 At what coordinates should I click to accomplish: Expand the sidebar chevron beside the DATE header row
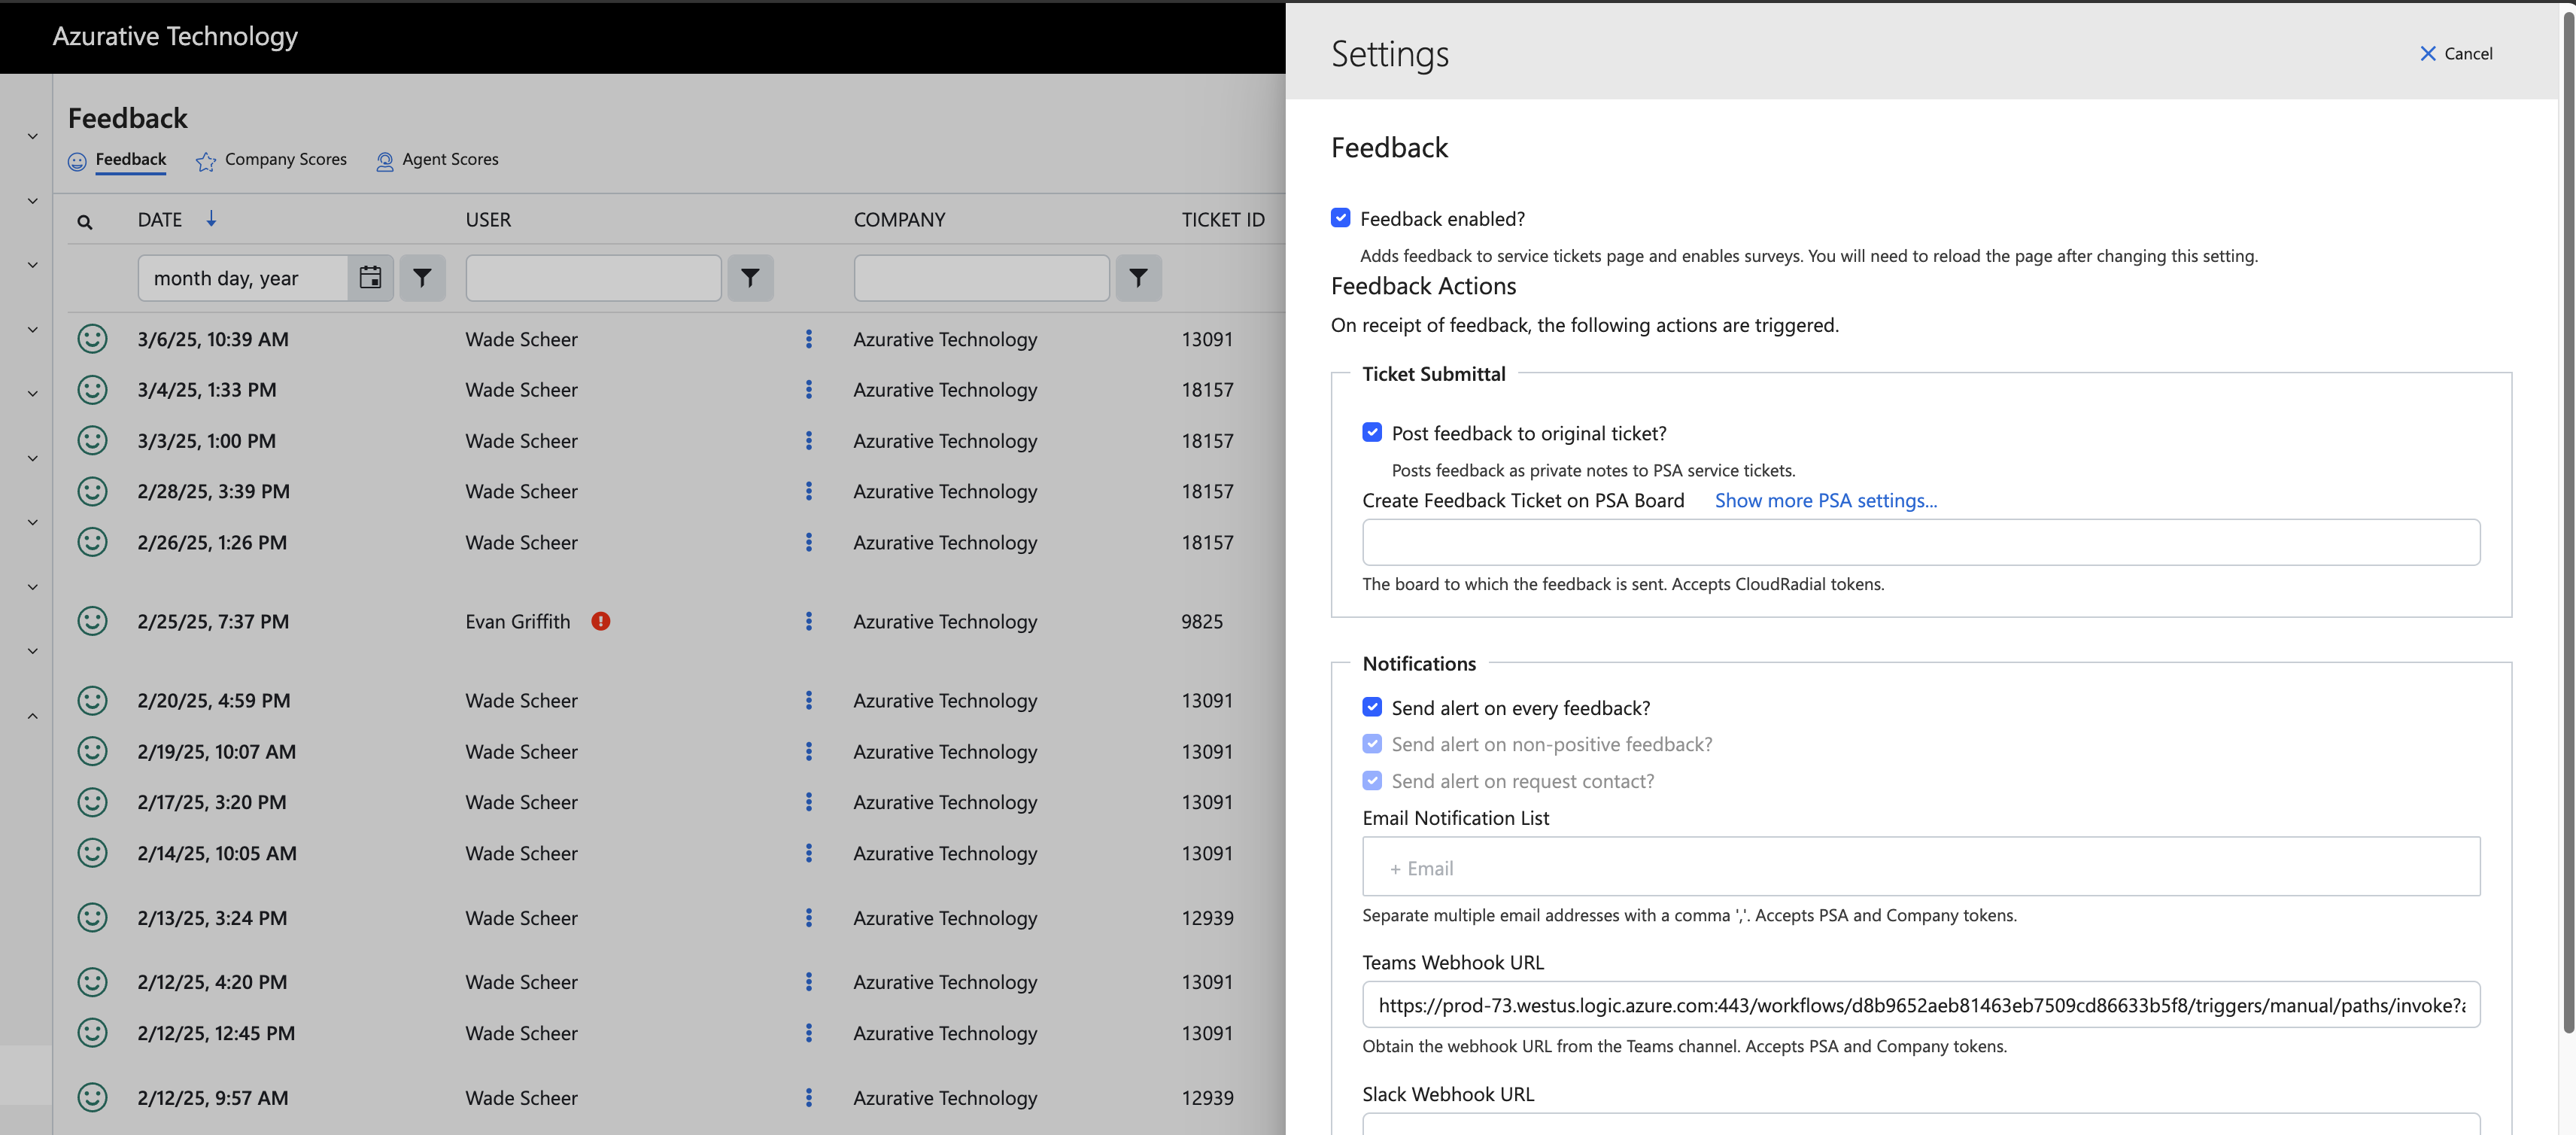pyautogui.click(x=32, y=201)
